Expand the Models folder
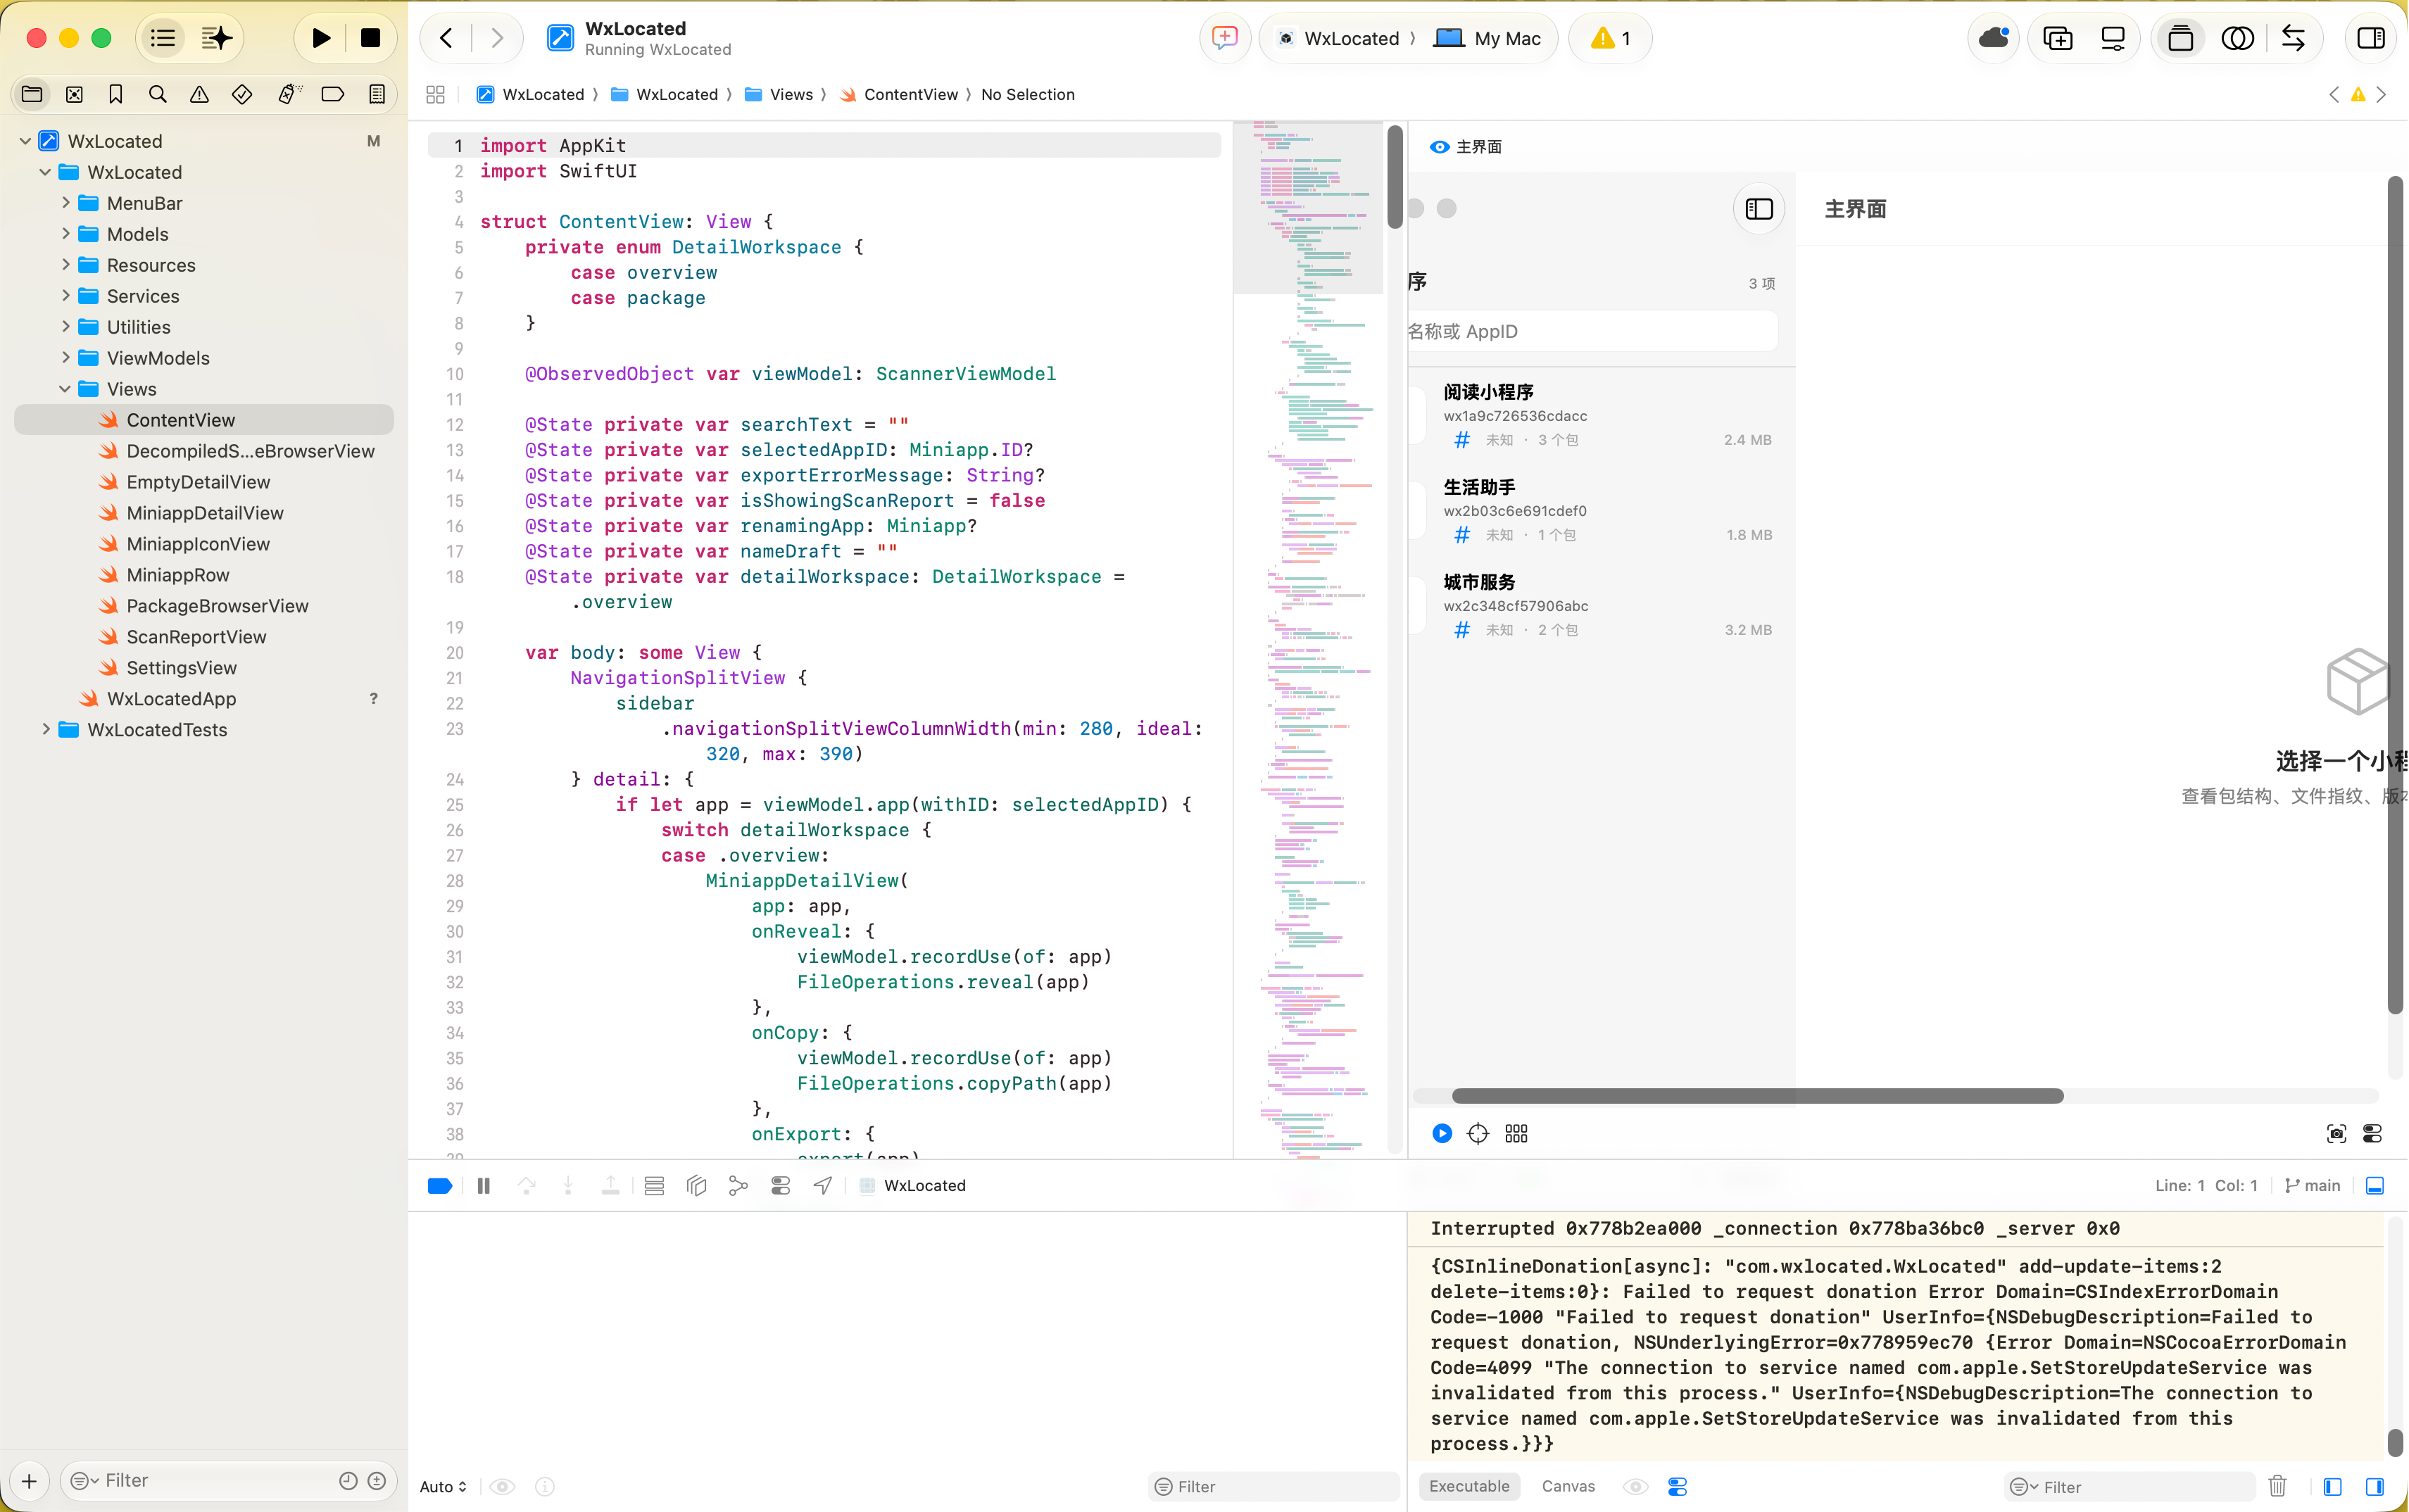Viewport: 2409px width, 1512px height. 66,234
